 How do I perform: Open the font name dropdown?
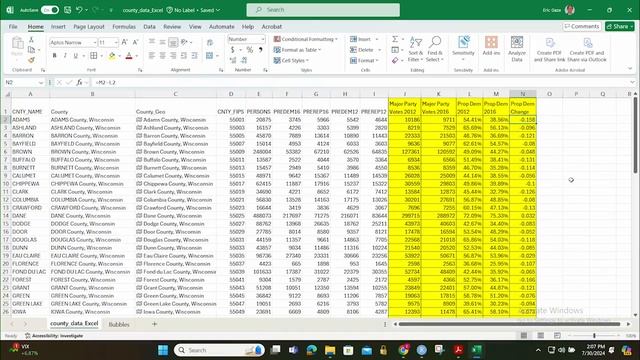[95, 42]
